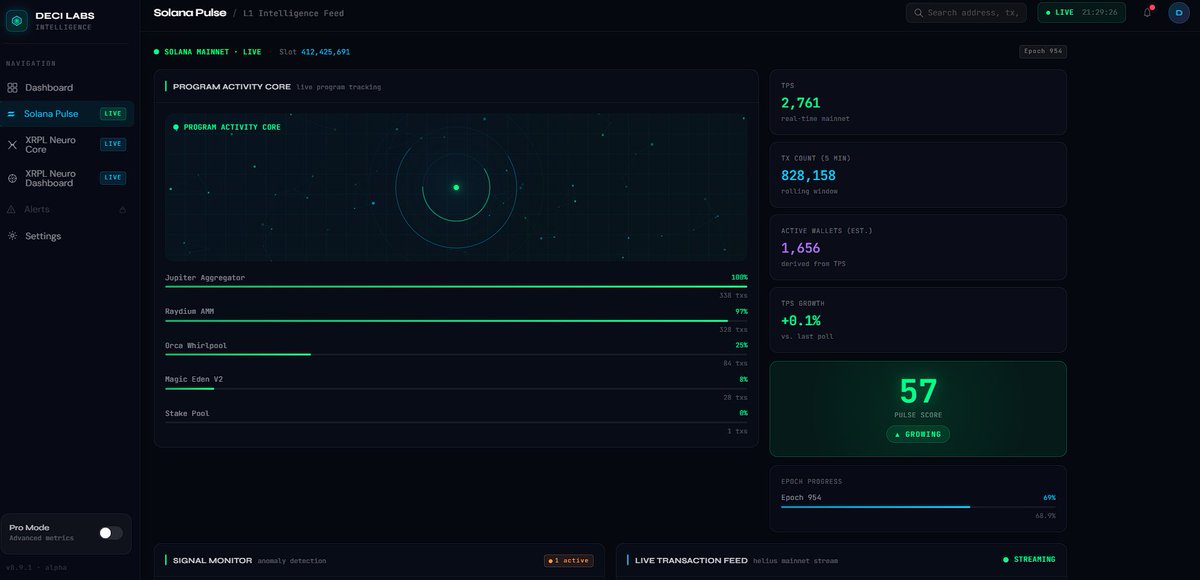Click the STREAMING status indicator
The width and height of the screenshot is (1200, 580).
[1029, 560]
